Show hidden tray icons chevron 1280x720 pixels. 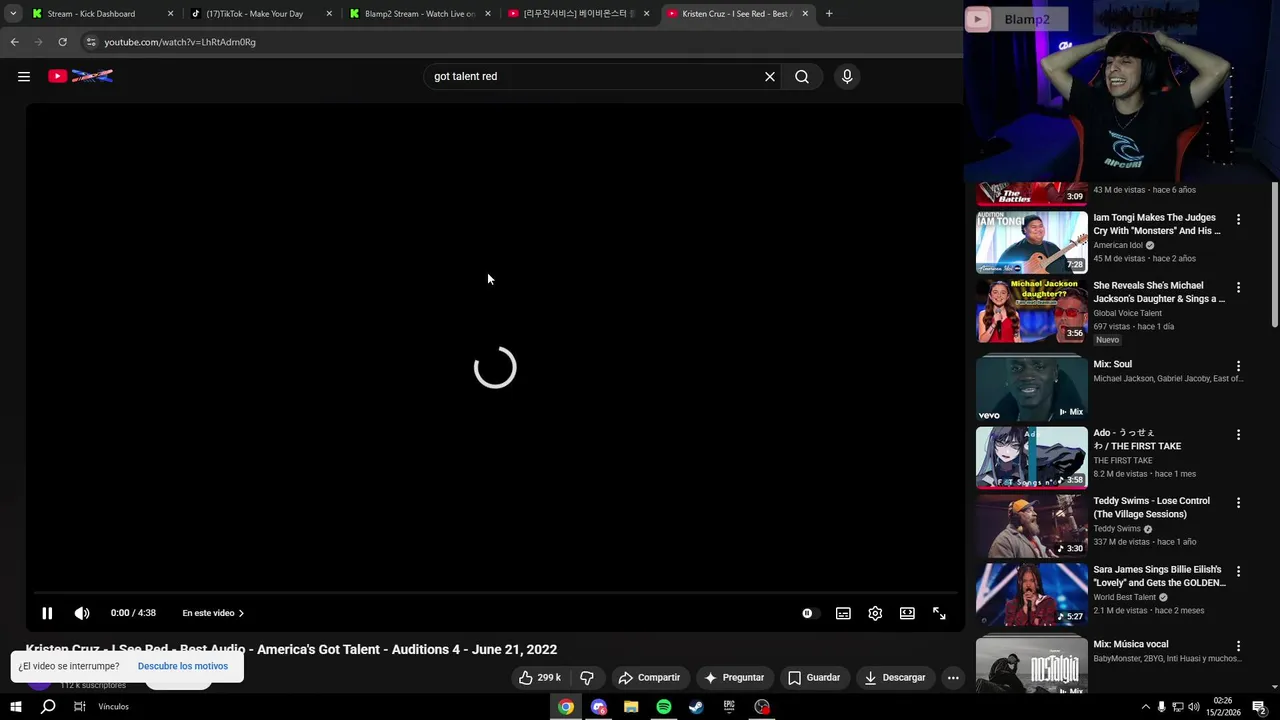point(1145,707)
